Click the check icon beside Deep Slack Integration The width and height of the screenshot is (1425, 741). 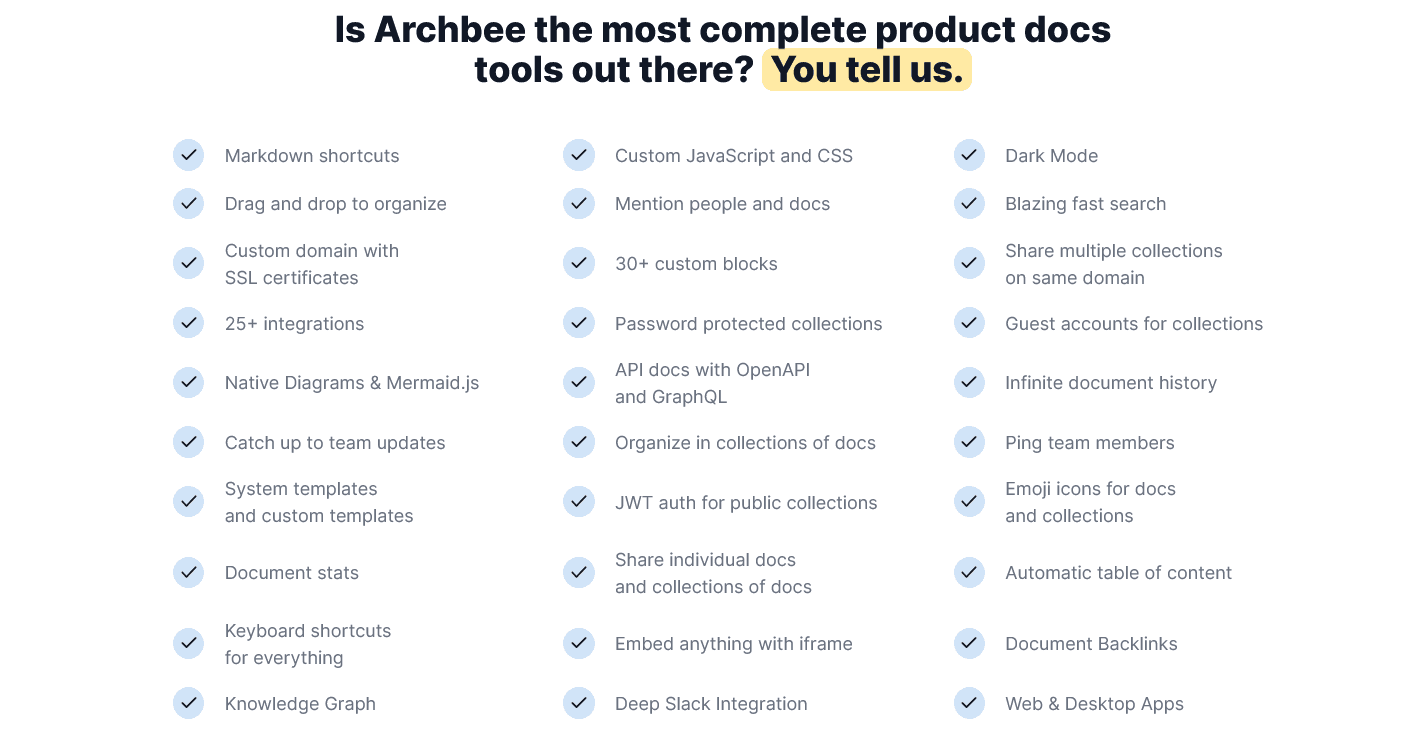tap(579, 703)
